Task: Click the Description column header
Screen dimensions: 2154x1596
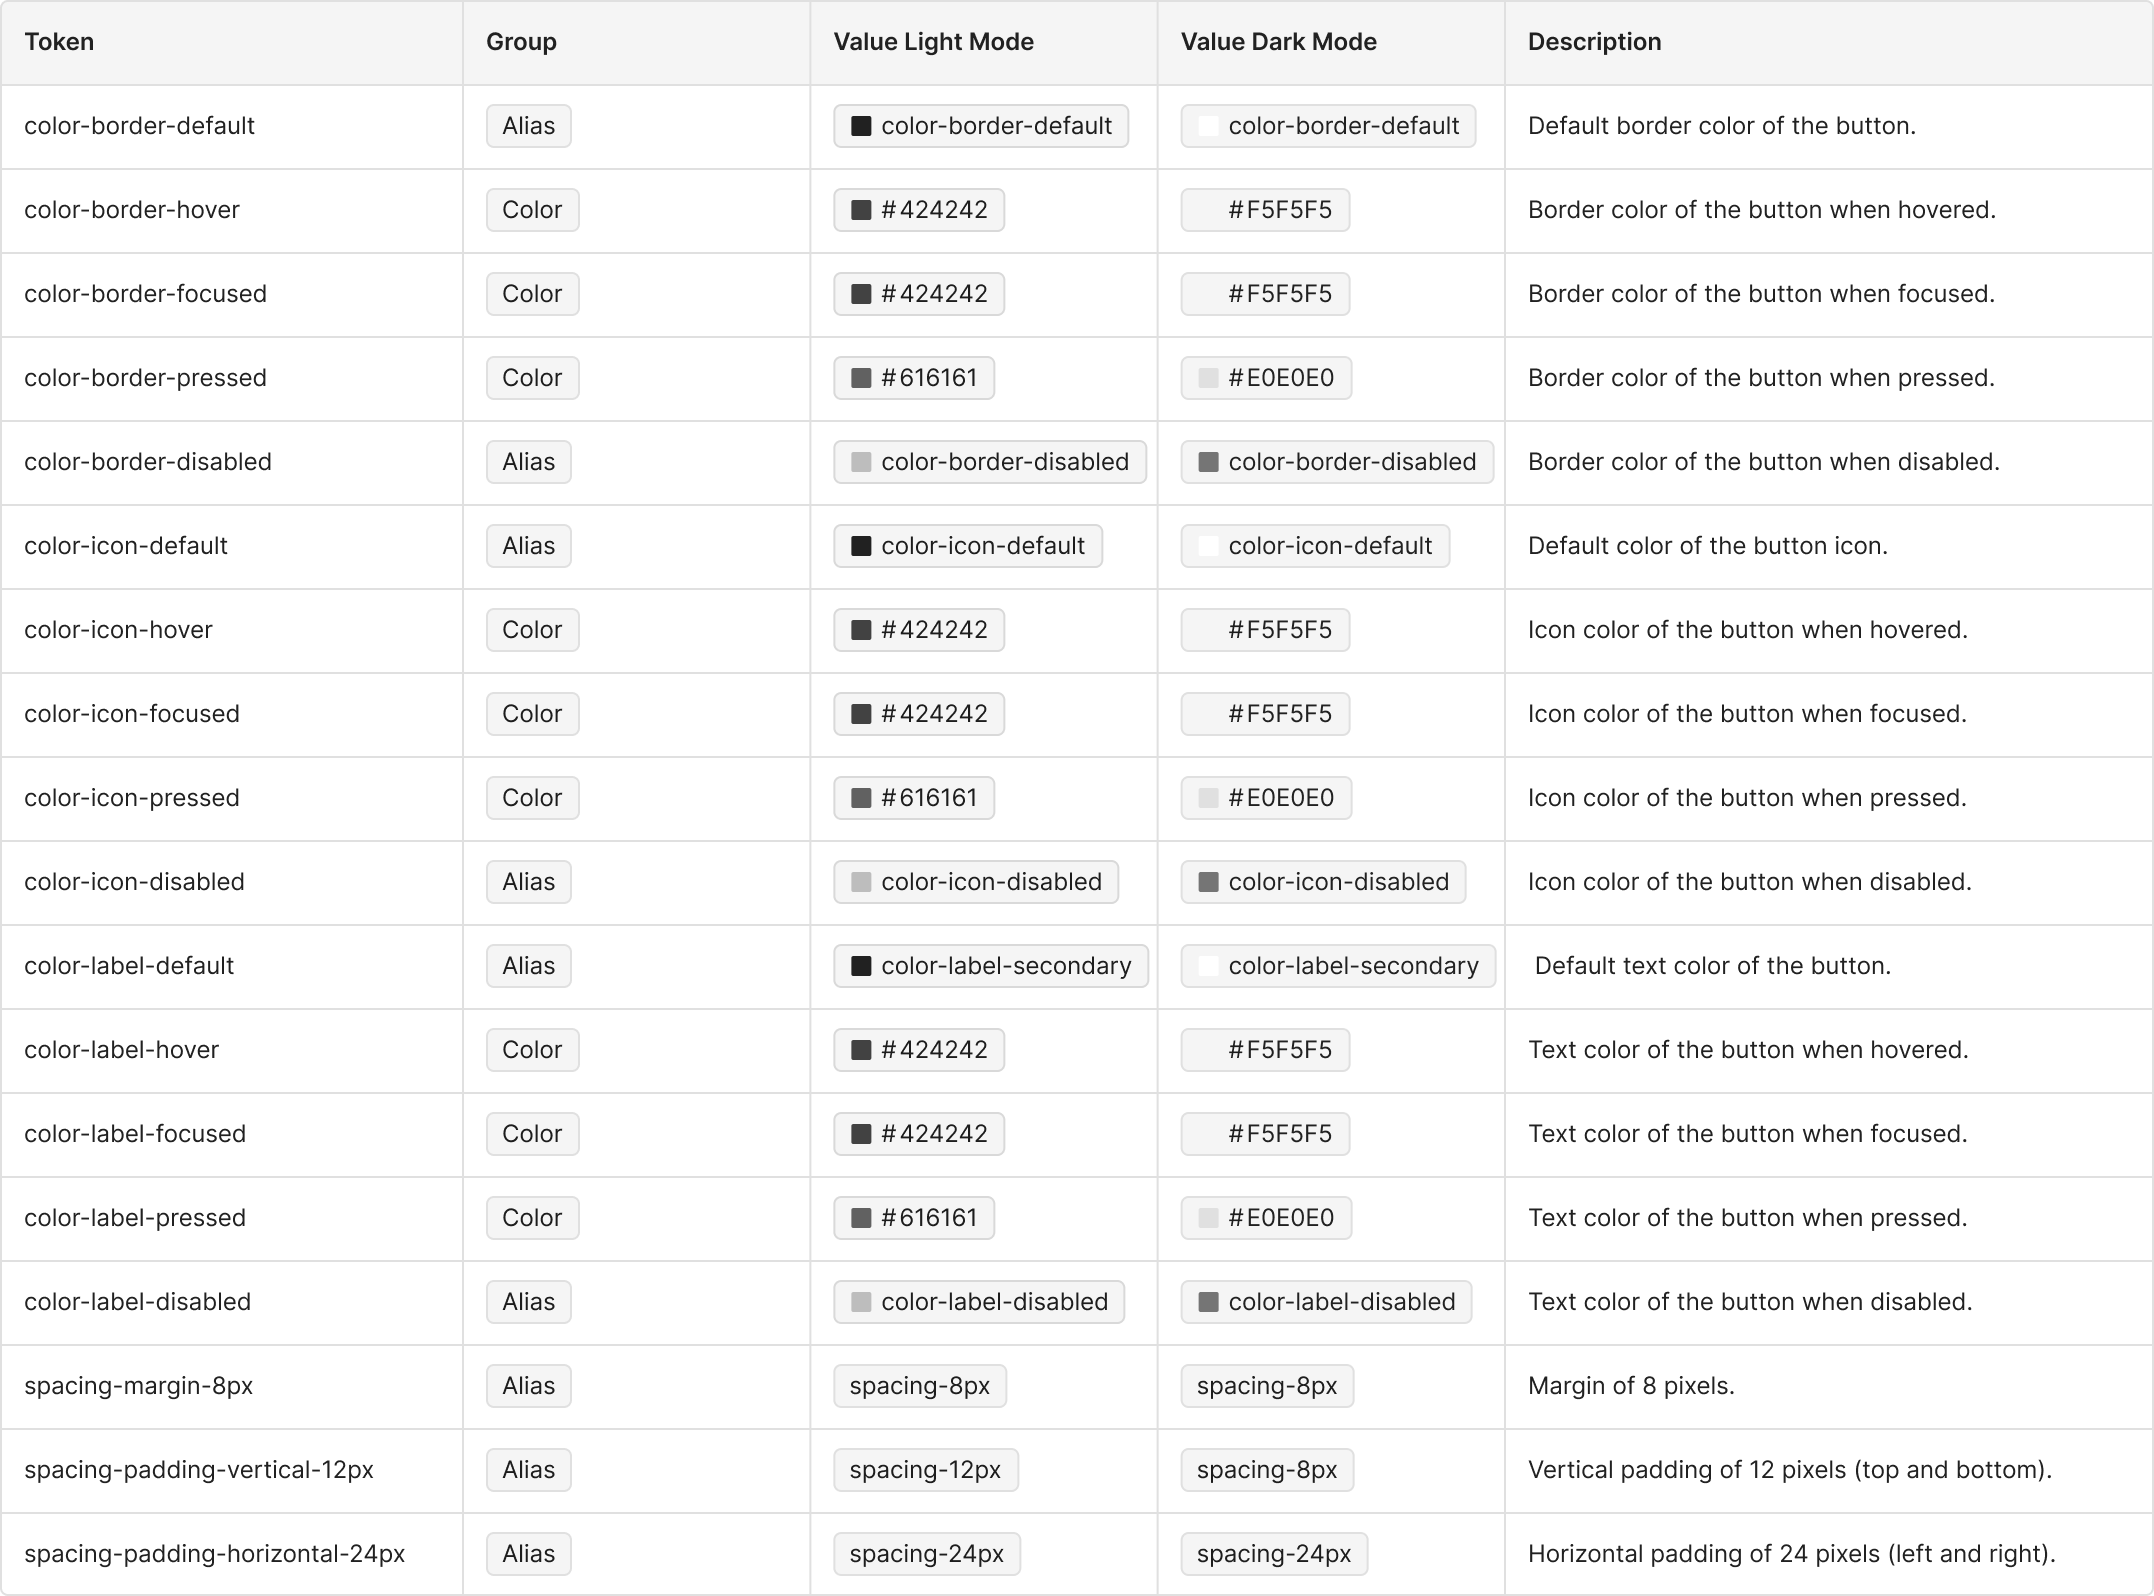Action: pyautogui.click(x=1594, y=42)
